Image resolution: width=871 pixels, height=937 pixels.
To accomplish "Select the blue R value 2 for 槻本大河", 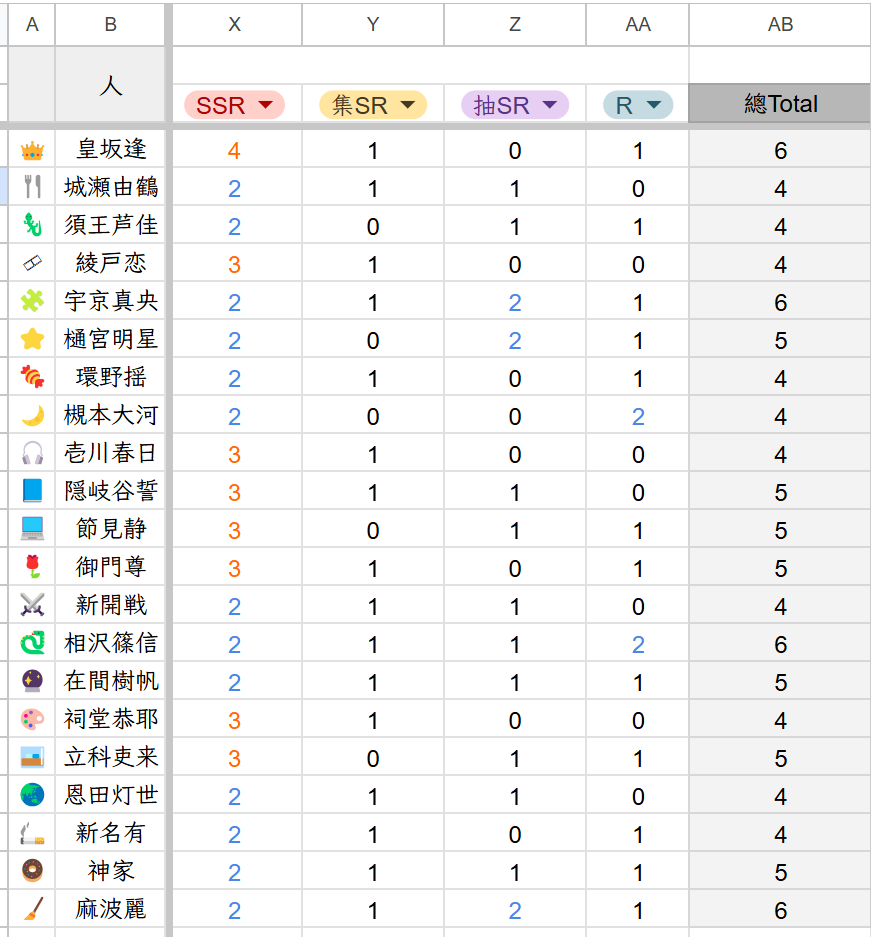I will (637, 417).
